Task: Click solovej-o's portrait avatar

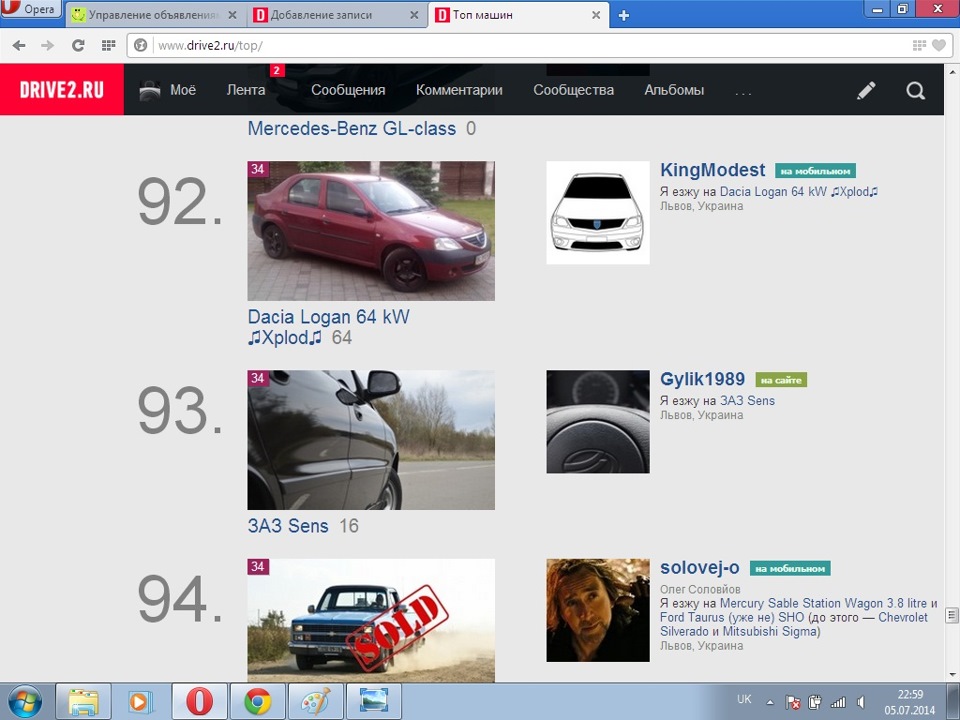Action: click(598, 610)
